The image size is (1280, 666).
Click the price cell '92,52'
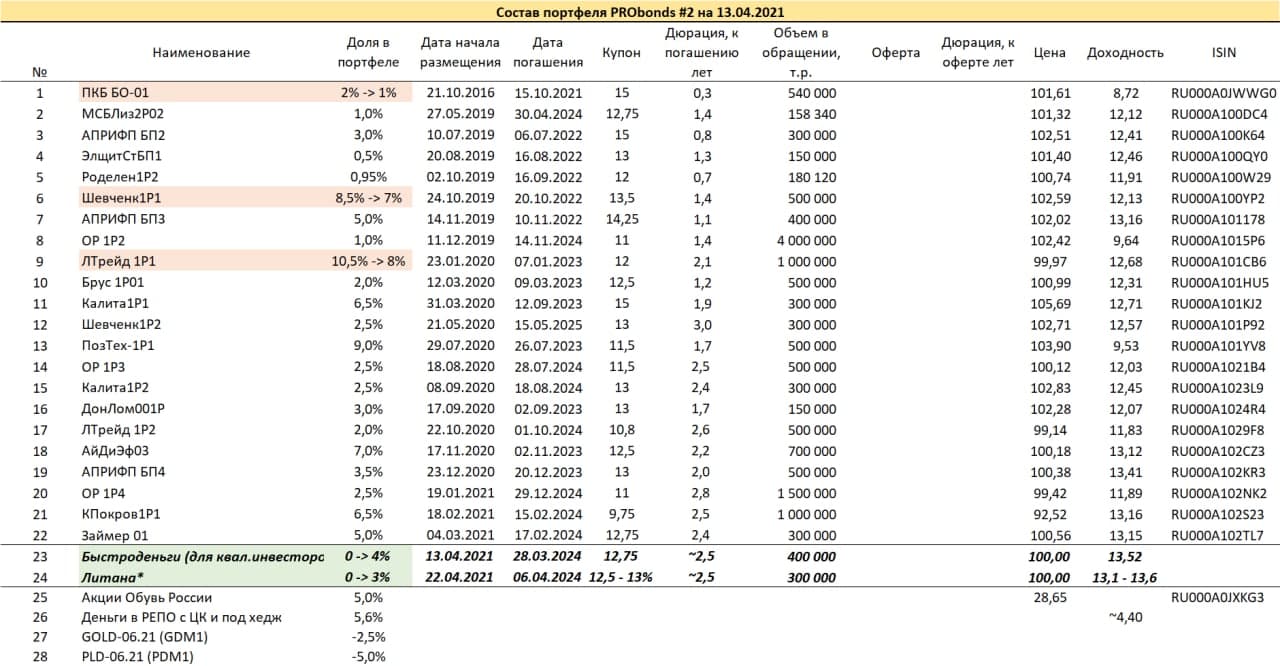1049,514
